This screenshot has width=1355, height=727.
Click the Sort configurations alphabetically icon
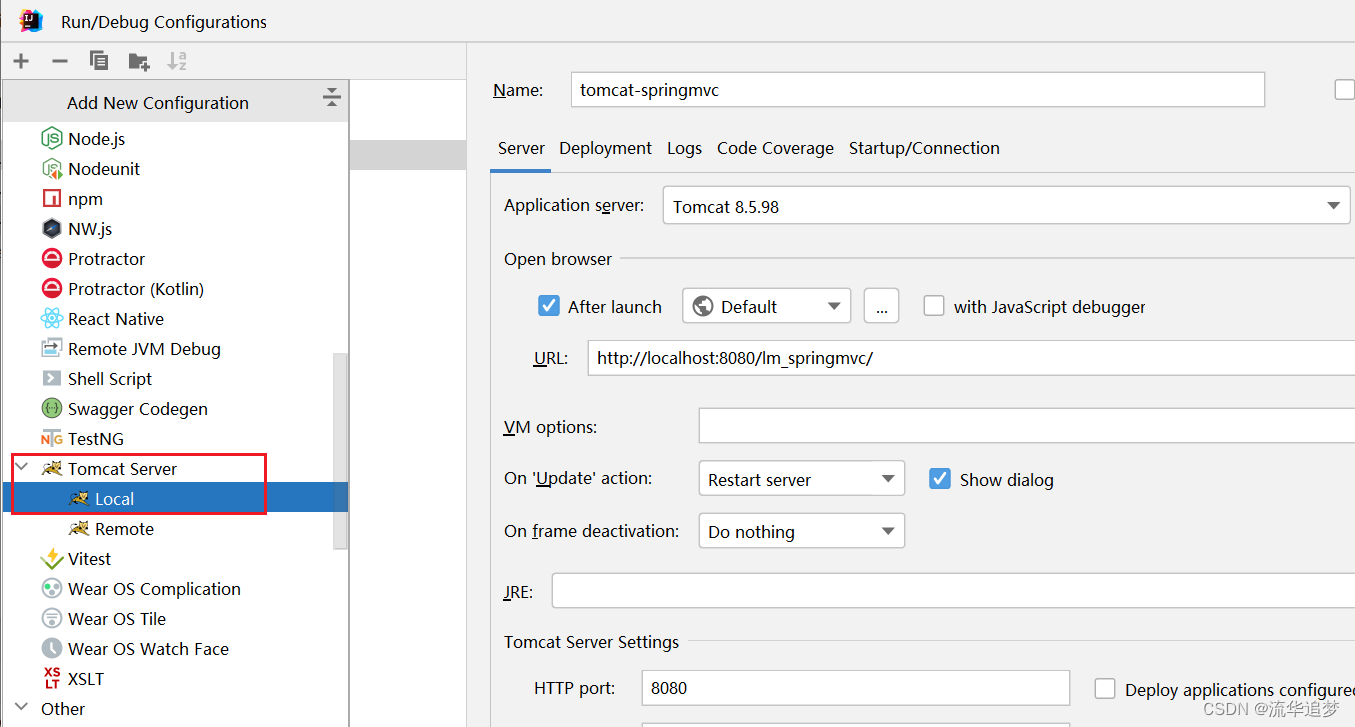(x=177, y=61)
